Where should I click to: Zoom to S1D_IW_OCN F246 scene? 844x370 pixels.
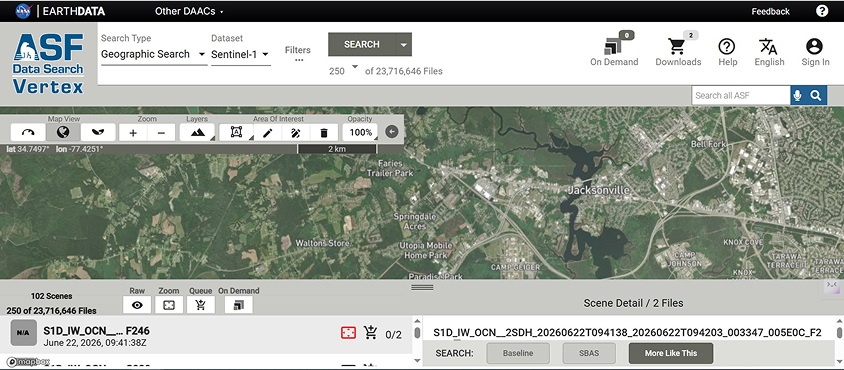348,333
